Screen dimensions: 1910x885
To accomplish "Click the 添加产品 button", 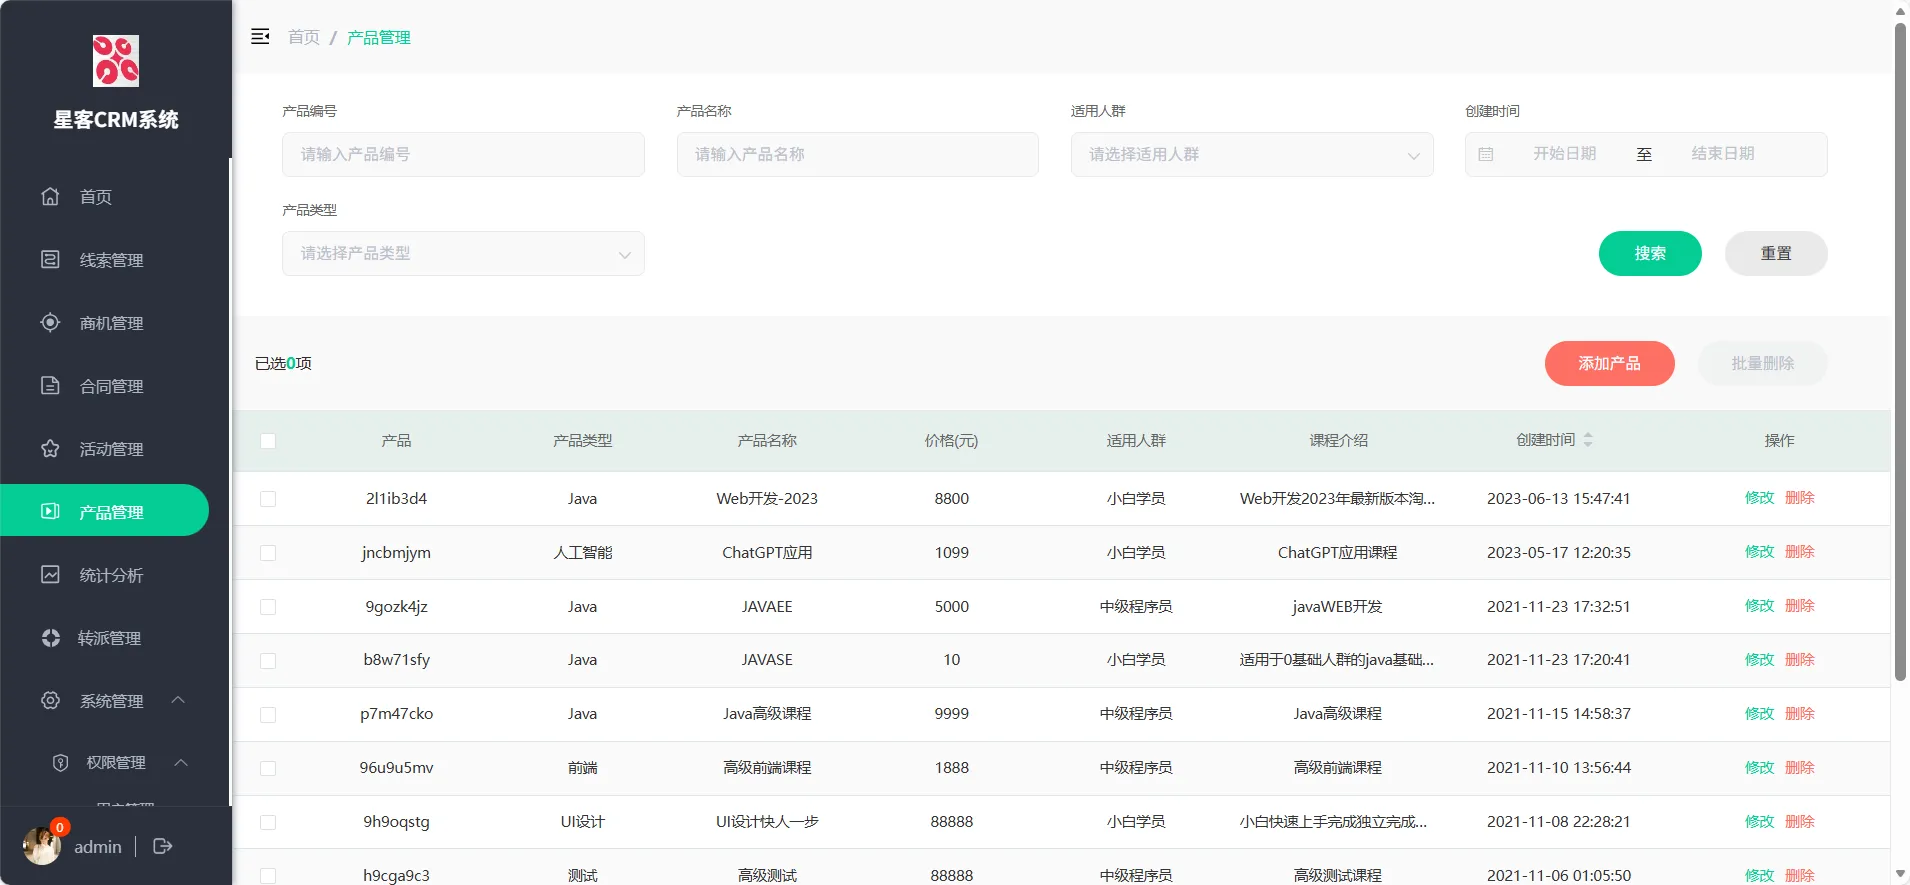I will [1609, 363].
